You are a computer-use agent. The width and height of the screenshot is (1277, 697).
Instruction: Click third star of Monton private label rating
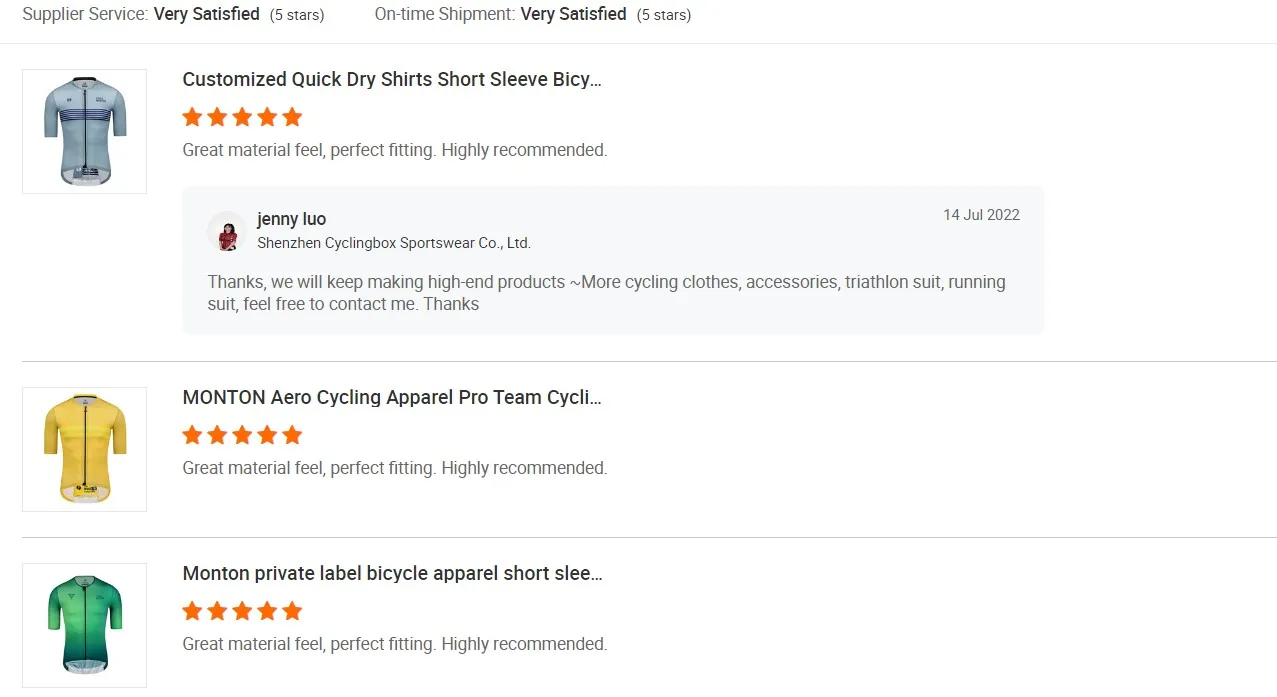click(x=242, y=611)
